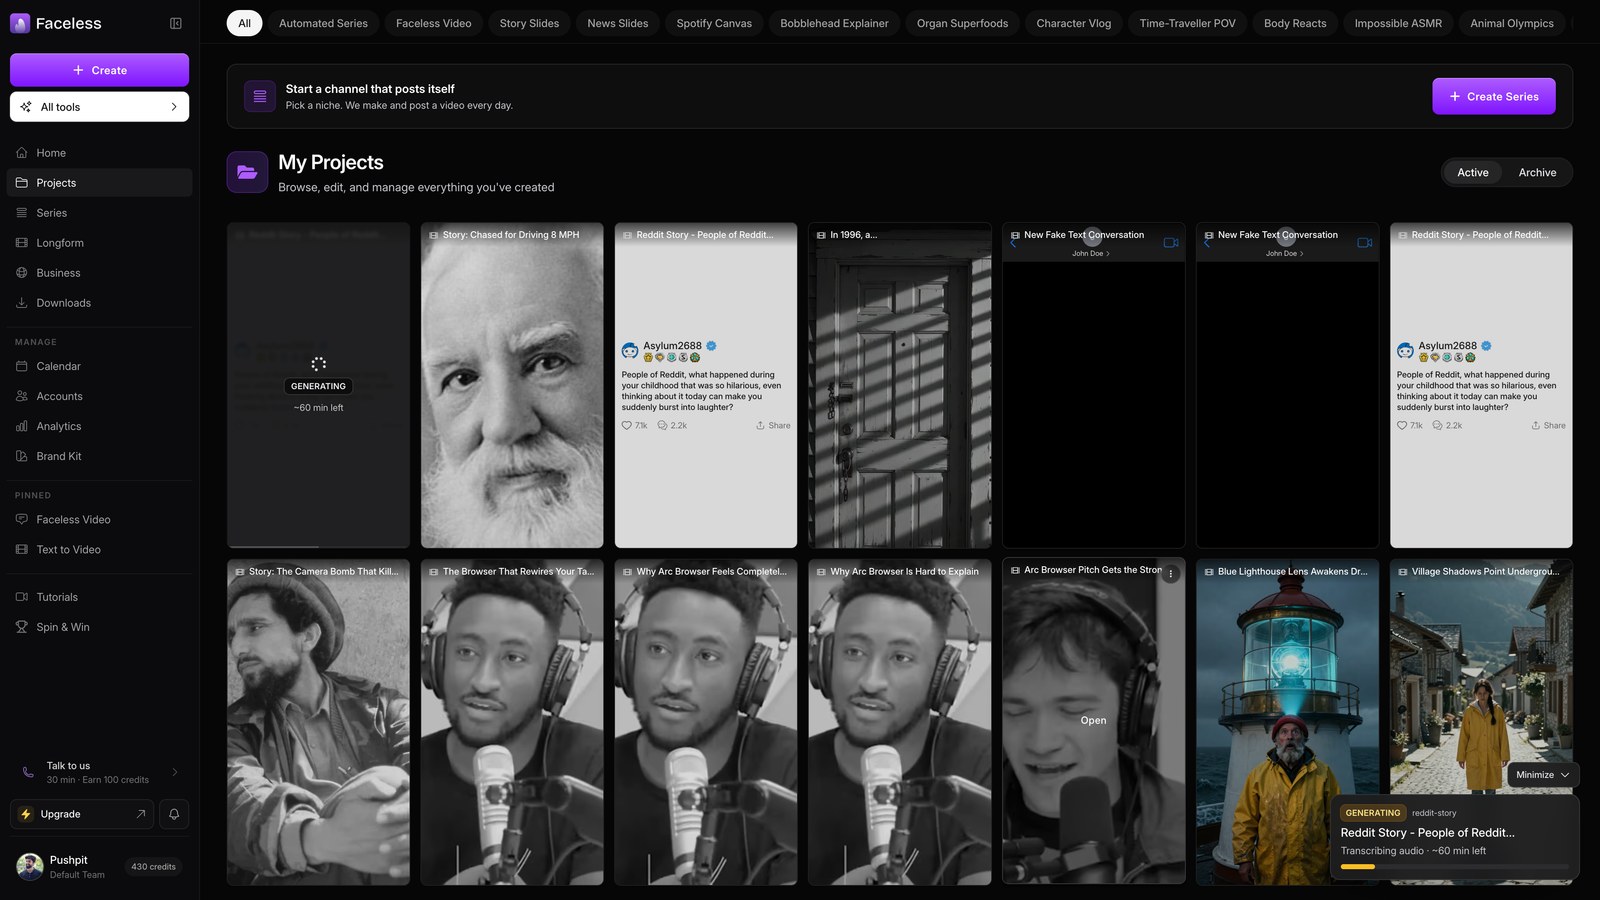Open Brand Kit
The width and height of the screenshot is (1600, 900).
pos(100,456)
